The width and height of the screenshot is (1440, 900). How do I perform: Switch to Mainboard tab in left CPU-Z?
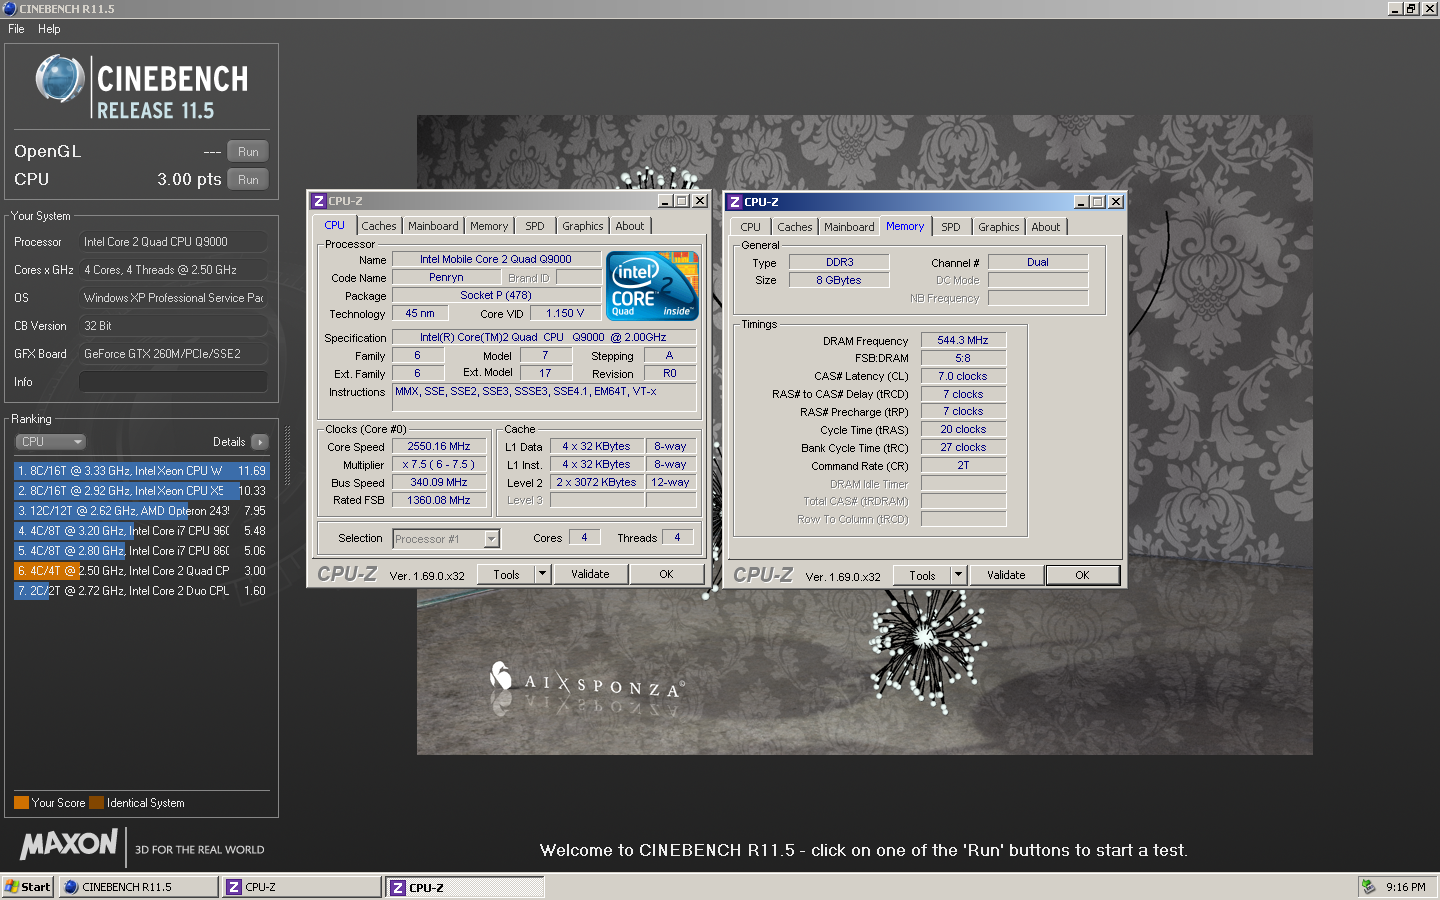(x=433, y=227)
